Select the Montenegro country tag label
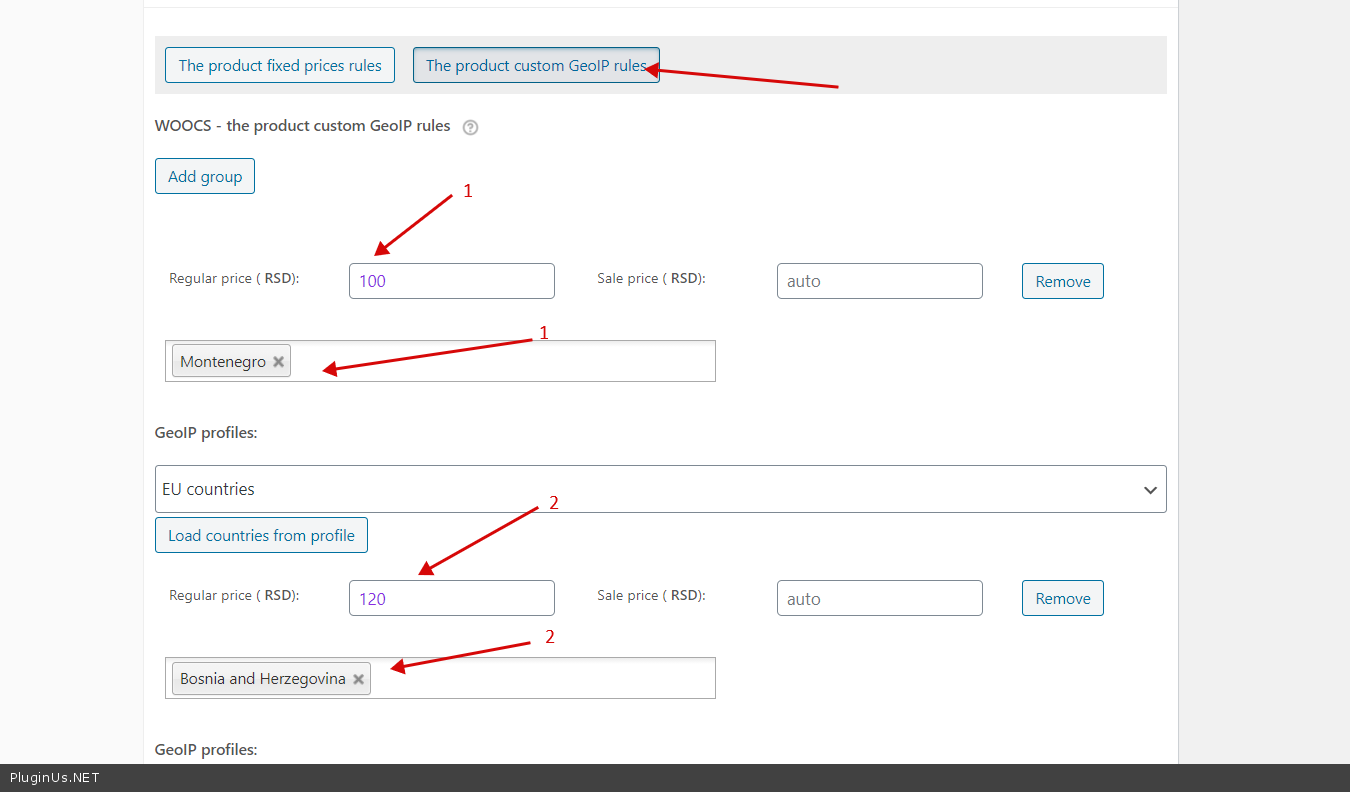 (x=223, y=362)
